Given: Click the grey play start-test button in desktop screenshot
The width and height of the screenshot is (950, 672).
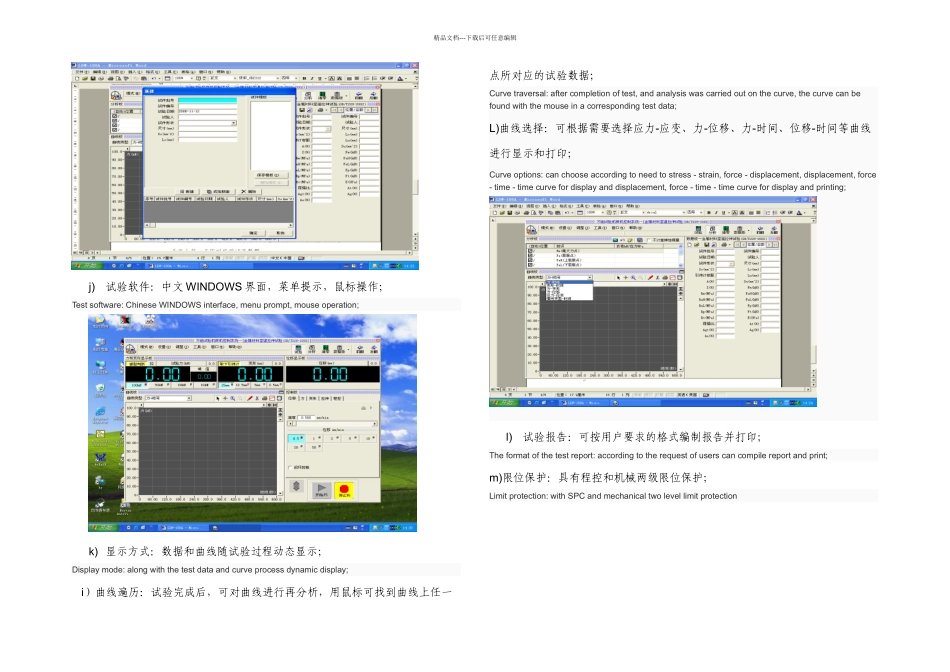Looking at the screenshot, I should [321, 490].
